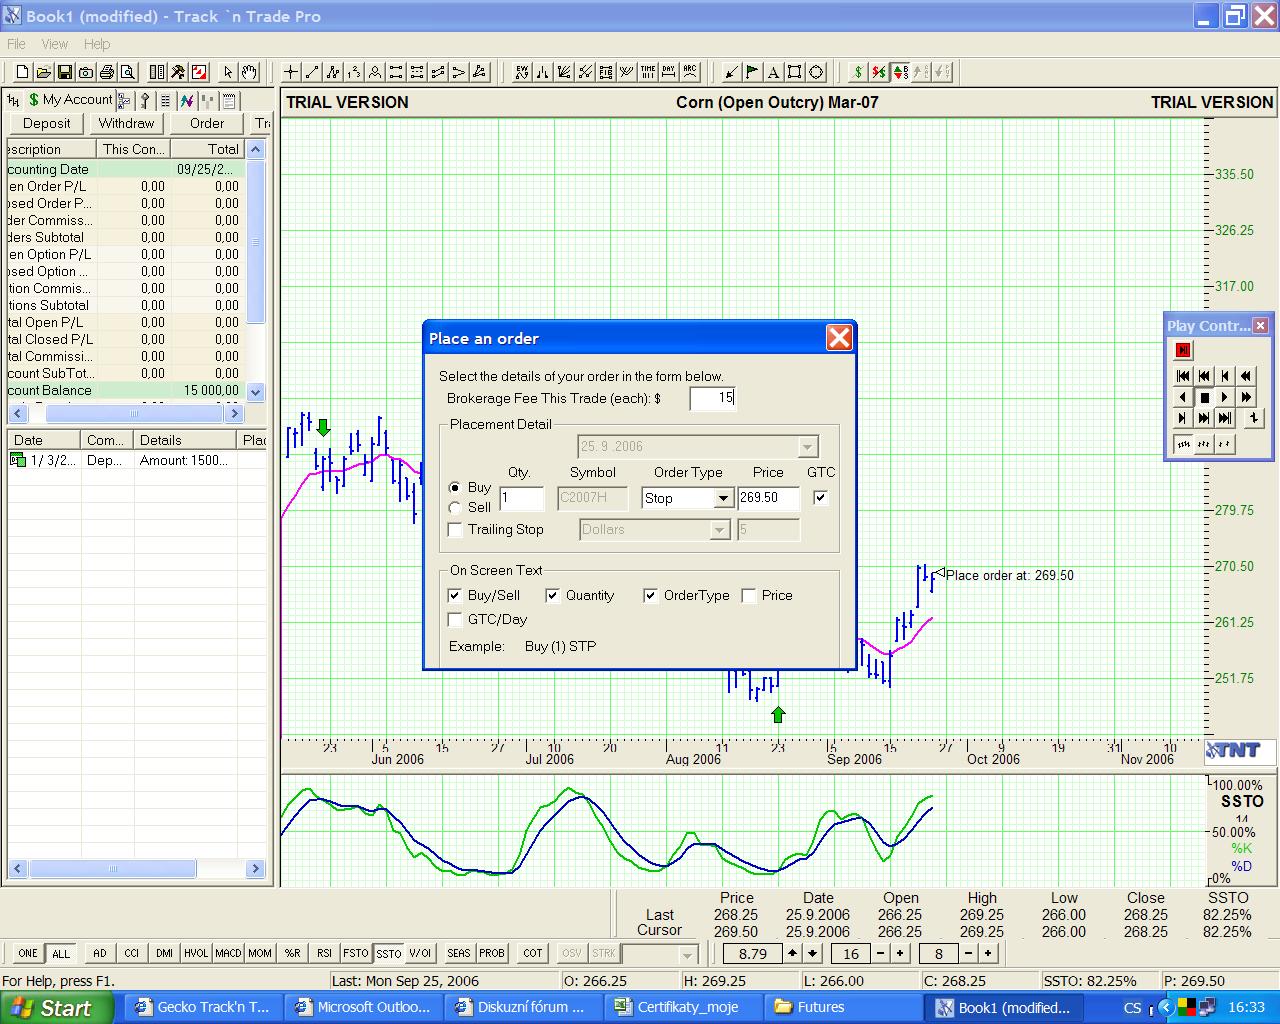Select the Sell radio button
The image size is (1280, 1024).
[x=456, y=508]
